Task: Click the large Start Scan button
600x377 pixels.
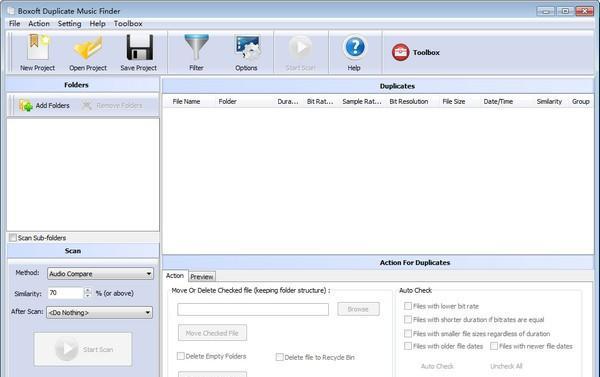Action: pos(83,349)
